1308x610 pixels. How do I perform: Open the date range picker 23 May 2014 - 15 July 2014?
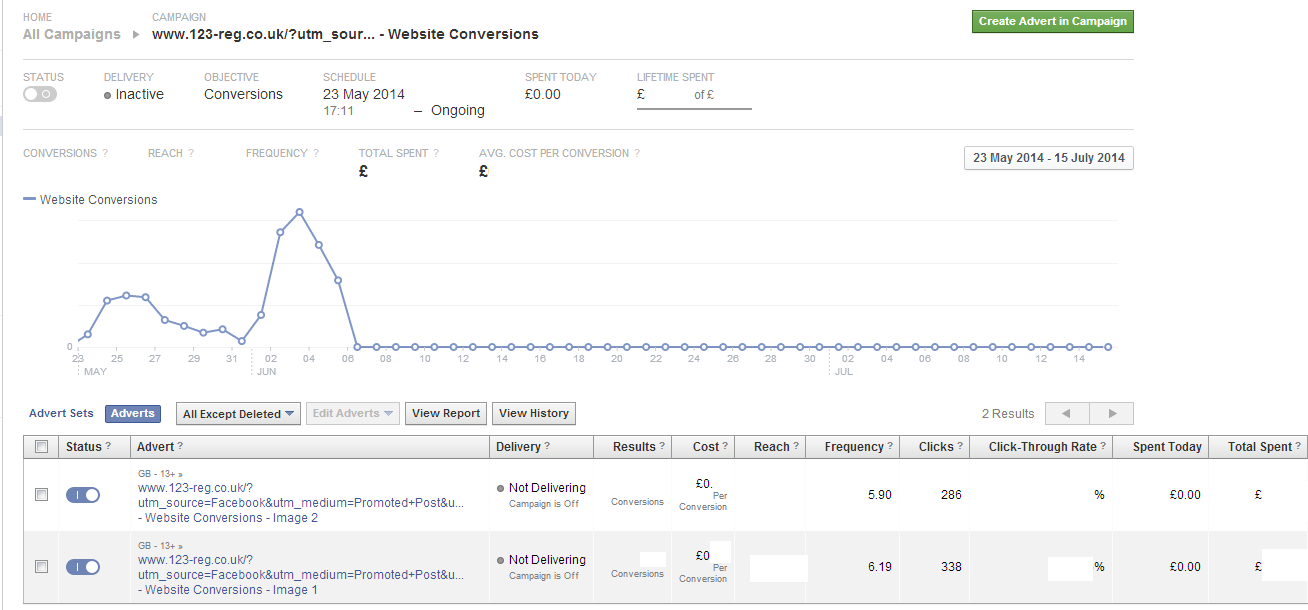[x=1049, y=158]
